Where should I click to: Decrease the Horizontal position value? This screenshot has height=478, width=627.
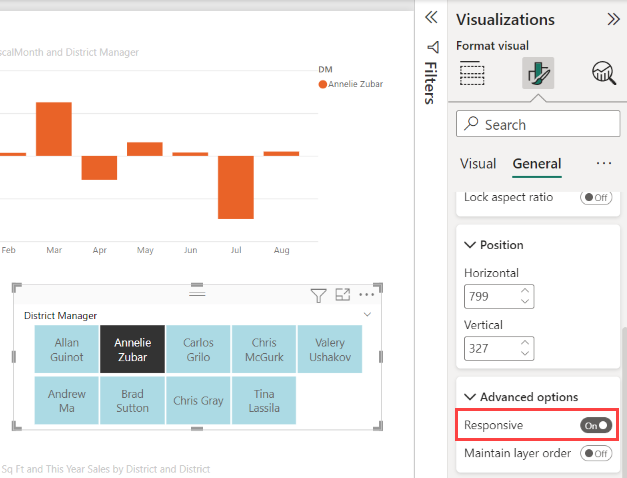(x=525, y=301)
